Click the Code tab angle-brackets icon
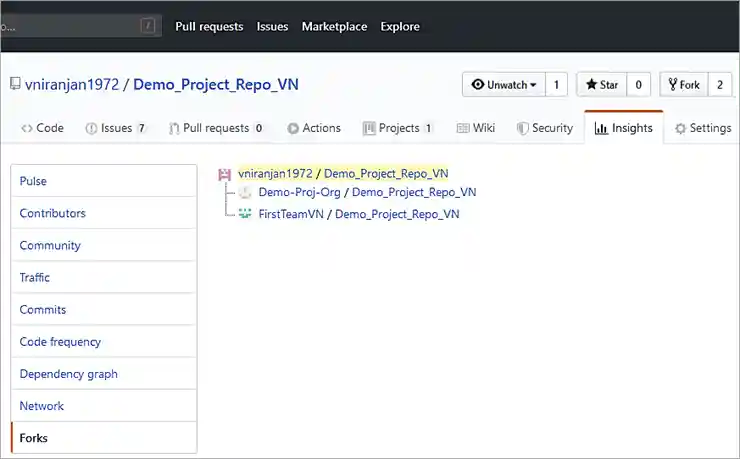 27,128
